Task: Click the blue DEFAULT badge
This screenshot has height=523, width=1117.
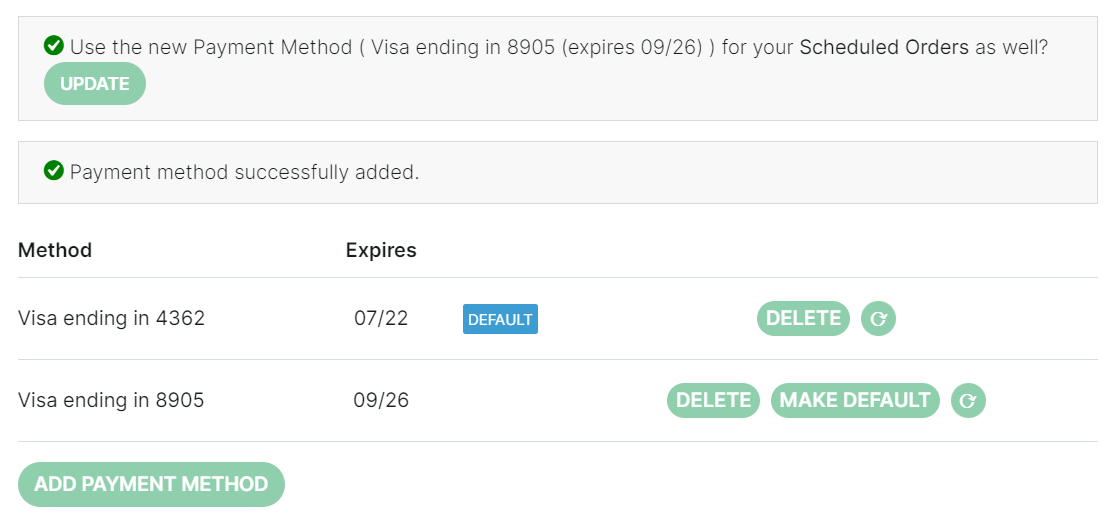Action: (500, 319)
